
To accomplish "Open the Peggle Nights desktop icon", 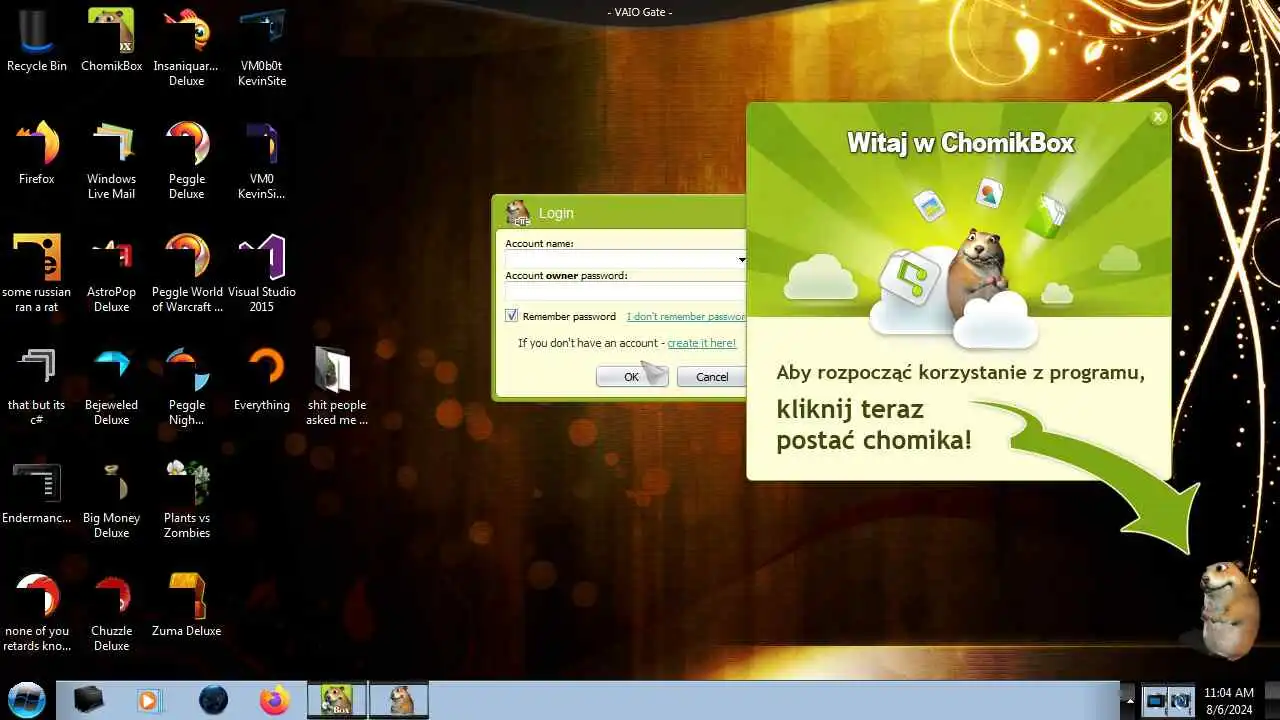I will [186, 387].
